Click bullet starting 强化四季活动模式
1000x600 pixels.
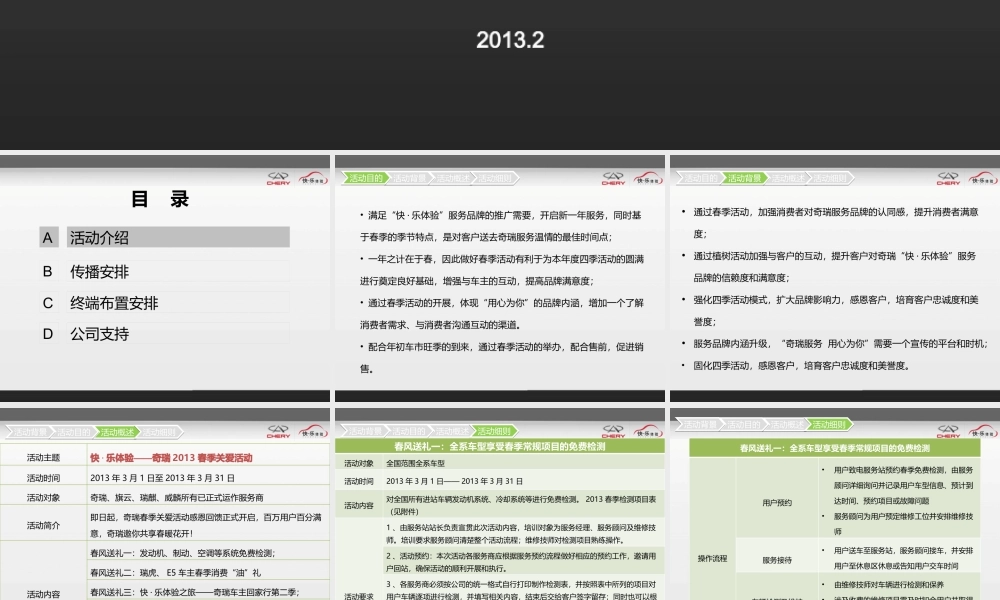pyautogui.click(x=829, y=311)
